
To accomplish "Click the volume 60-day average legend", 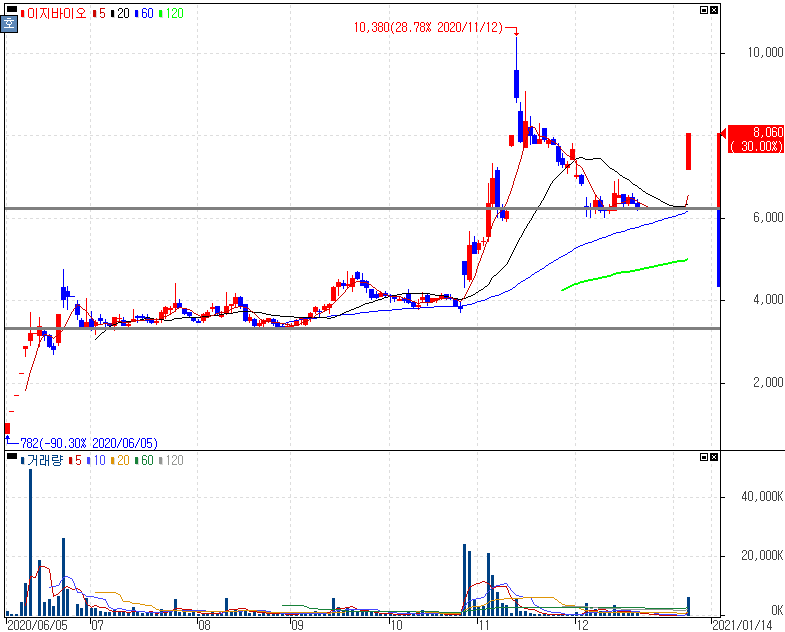I will click(x=144, y=460).
